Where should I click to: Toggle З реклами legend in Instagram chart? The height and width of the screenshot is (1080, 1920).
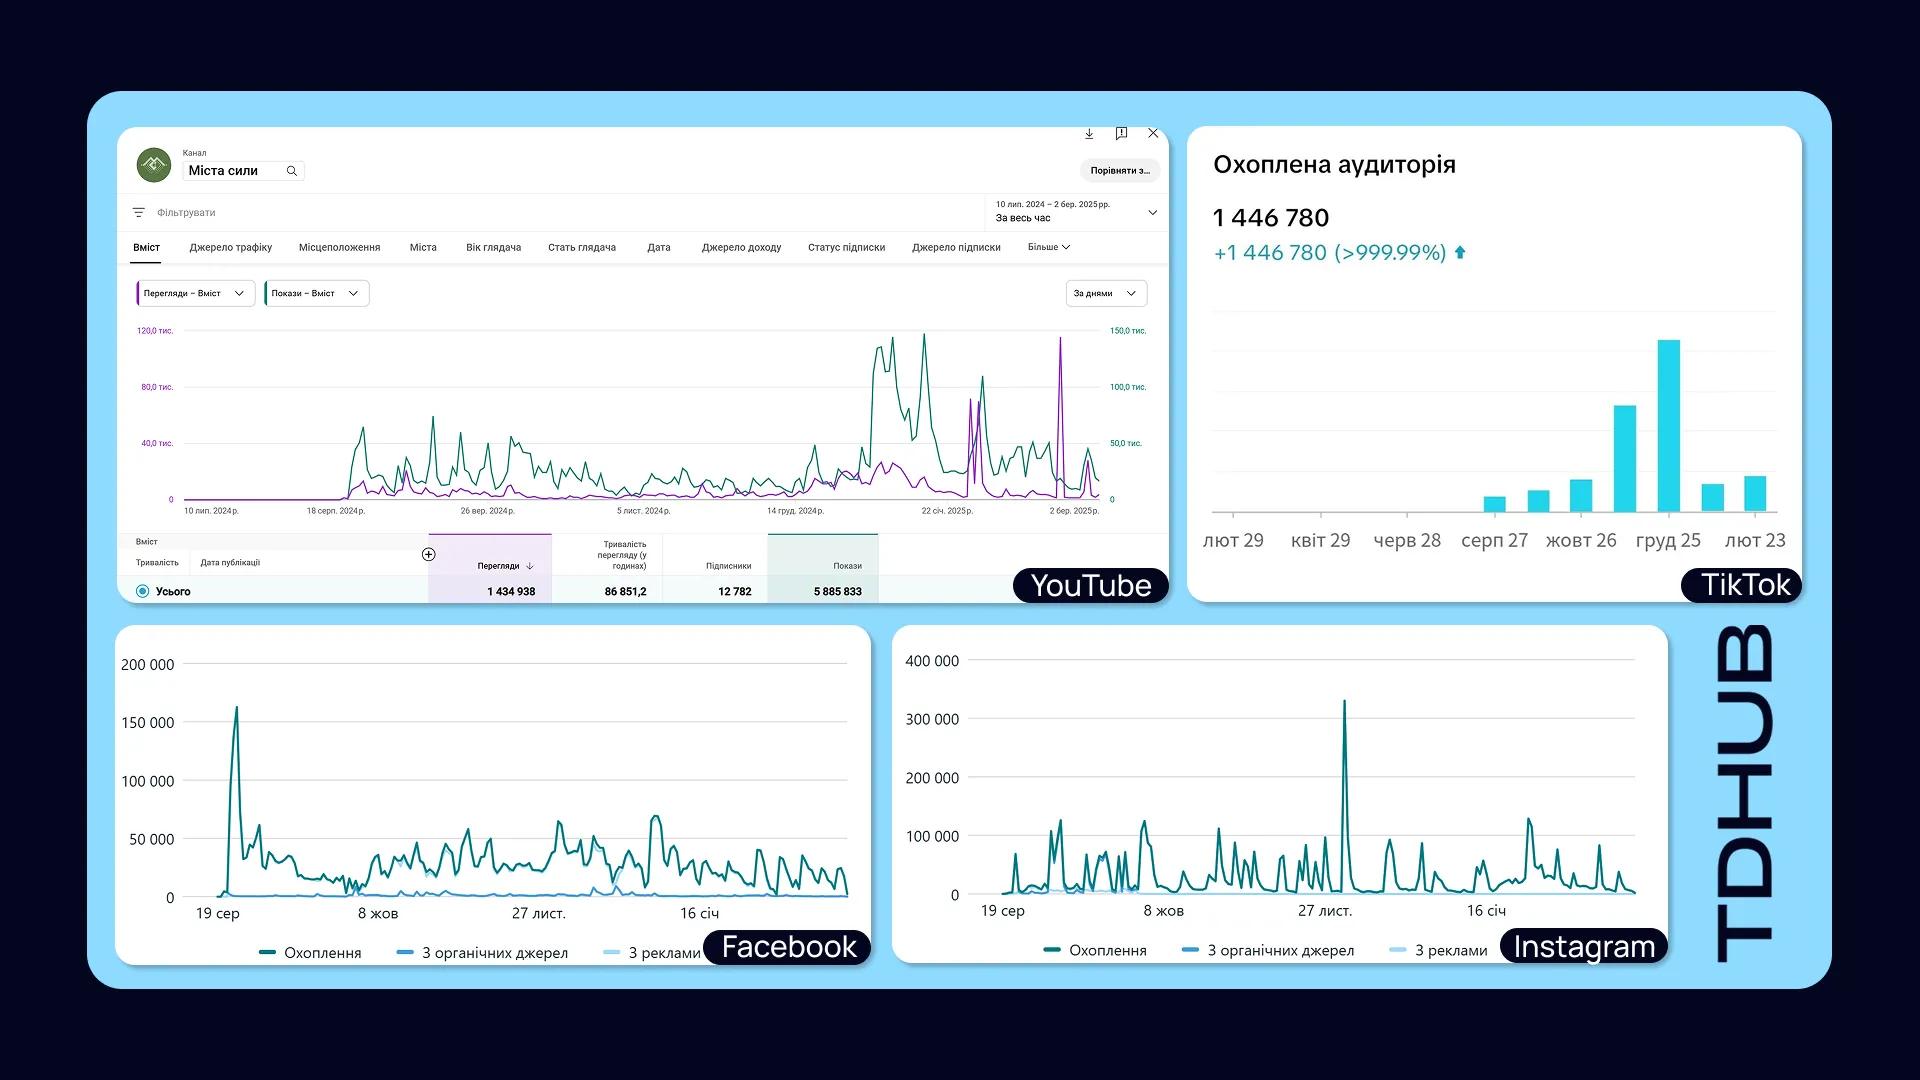click(1438, 950)
